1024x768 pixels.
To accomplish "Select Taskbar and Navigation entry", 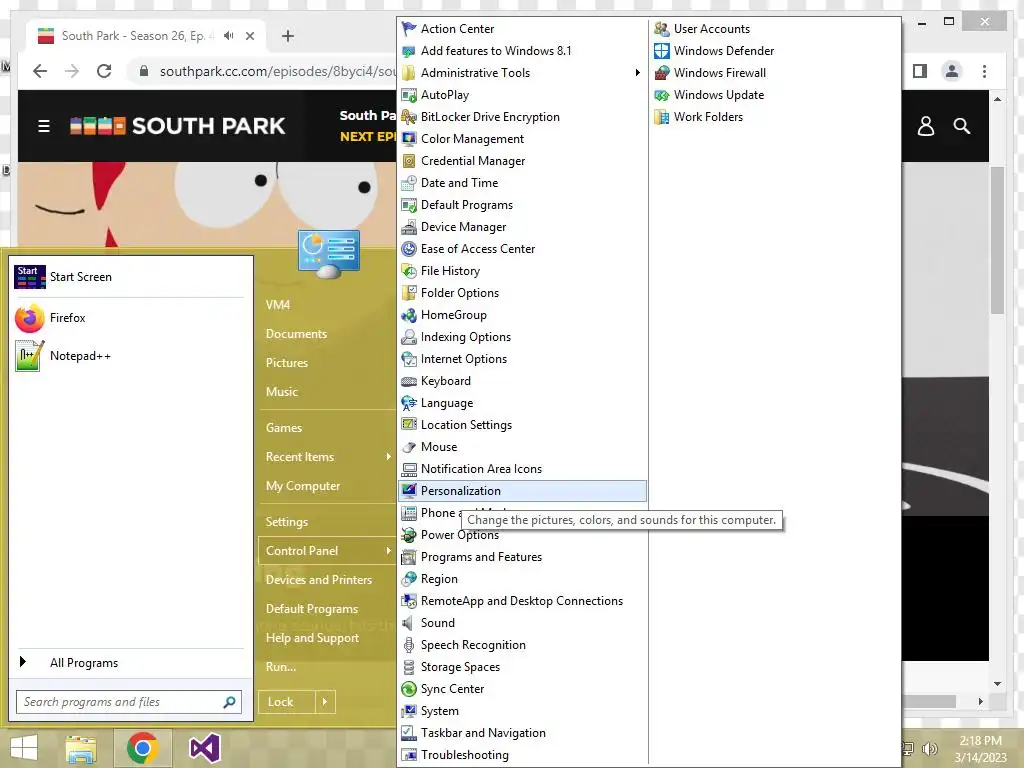I will coord(522,733).
